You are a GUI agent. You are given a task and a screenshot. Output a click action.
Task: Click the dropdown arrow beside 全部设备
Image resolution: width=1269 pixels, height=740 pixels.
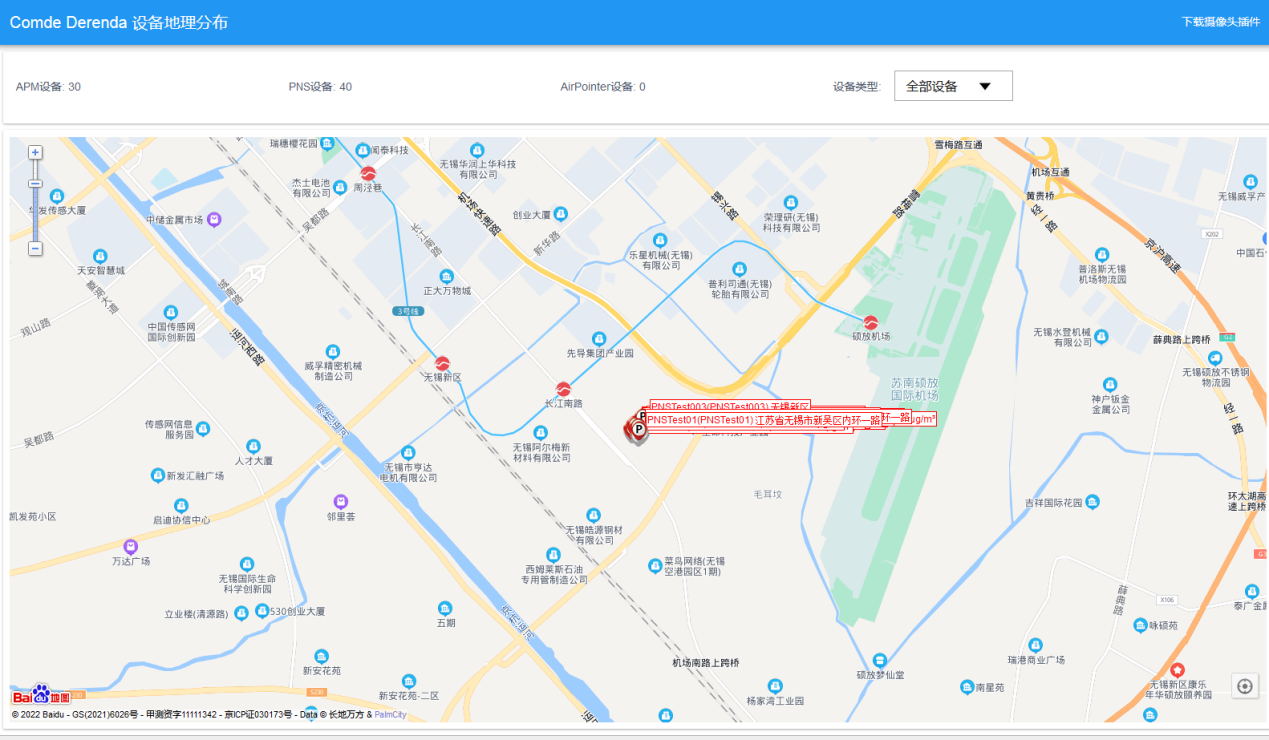[984, 86]
